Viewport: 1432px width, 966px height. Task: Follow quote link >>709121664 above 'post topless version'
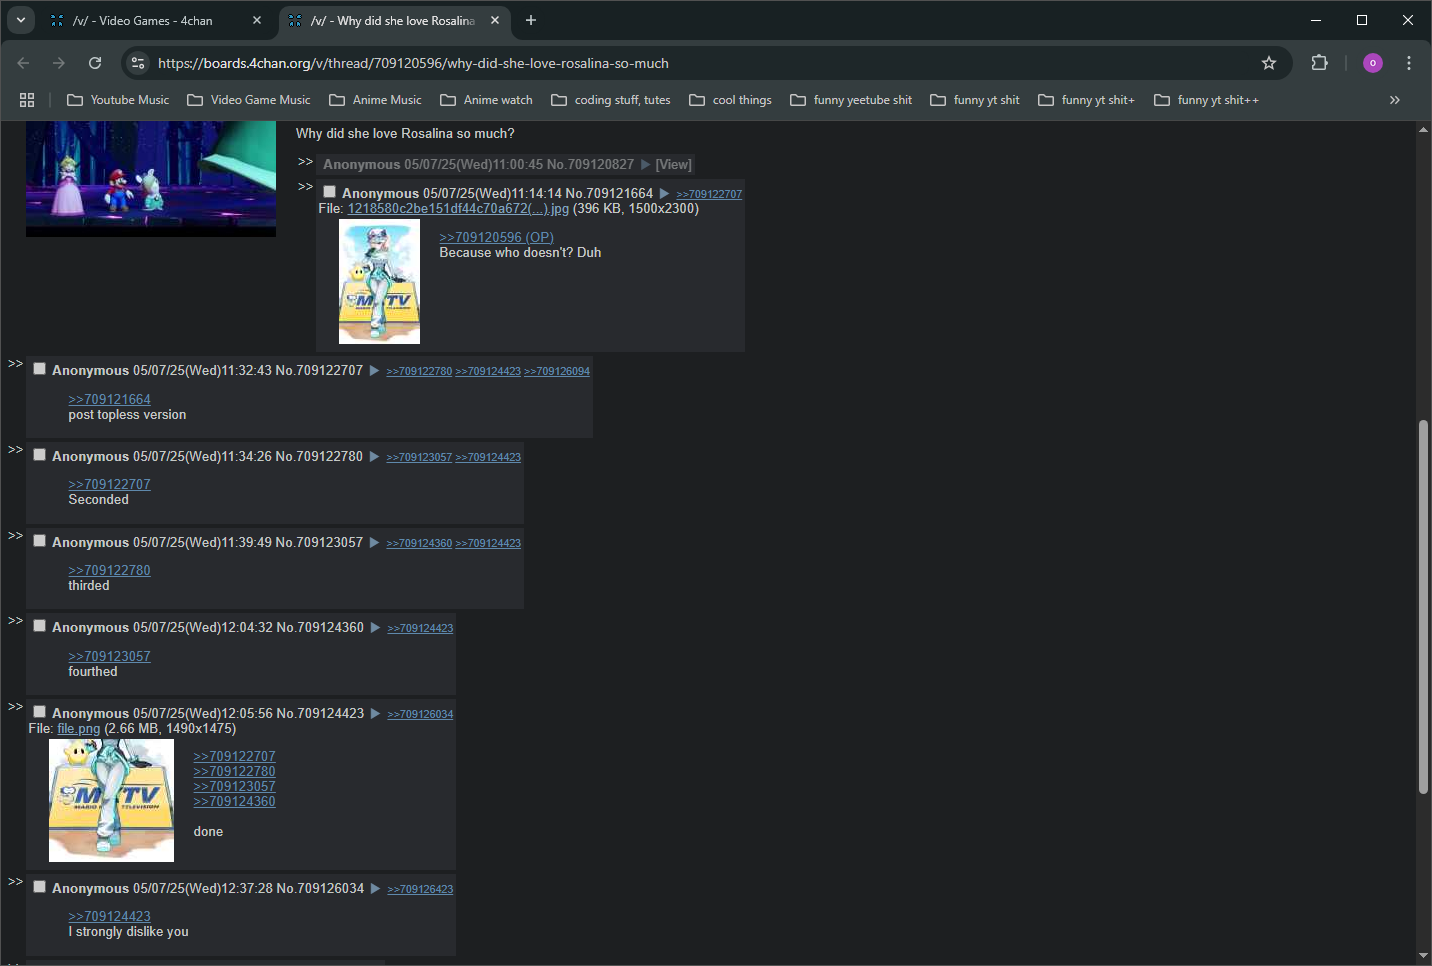pyautogui.click(x=109, y=399)
